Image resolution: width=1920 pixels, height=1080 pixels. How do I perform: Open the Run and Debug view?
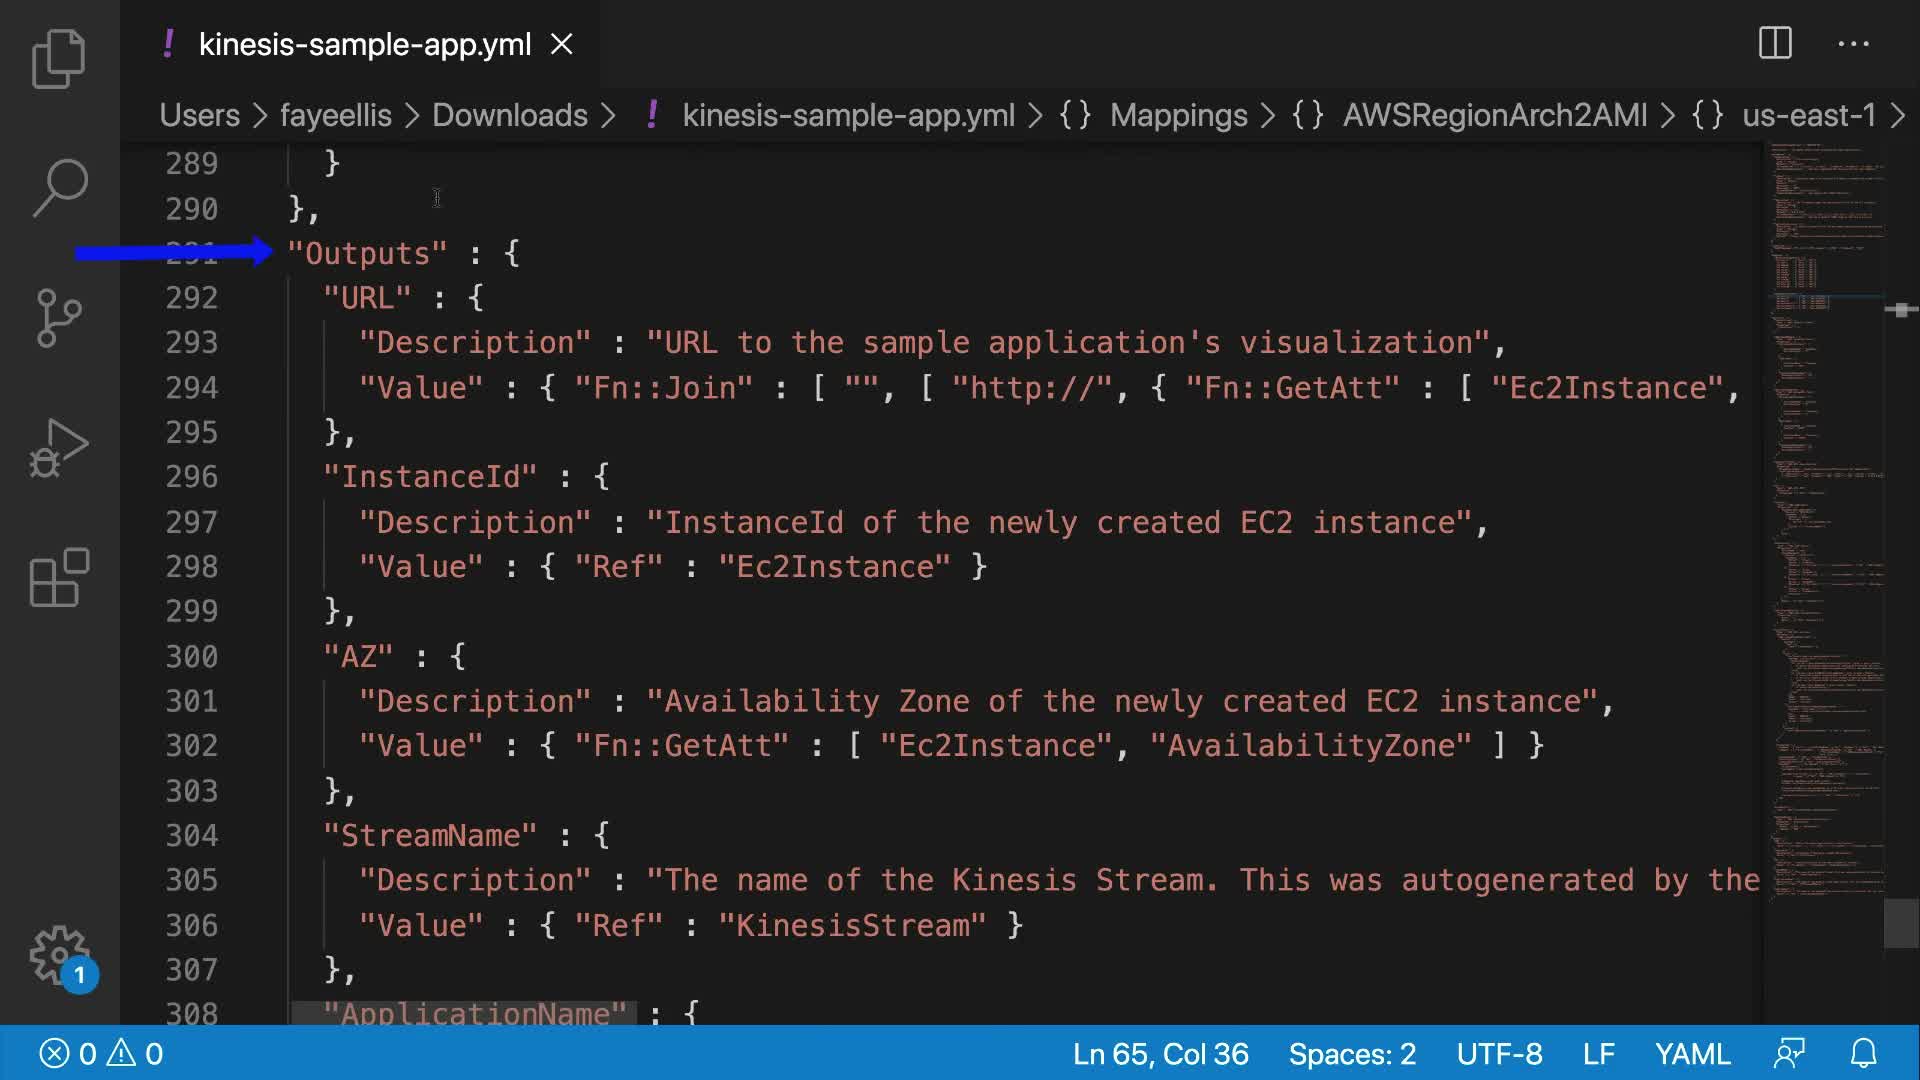coord(59,447)
